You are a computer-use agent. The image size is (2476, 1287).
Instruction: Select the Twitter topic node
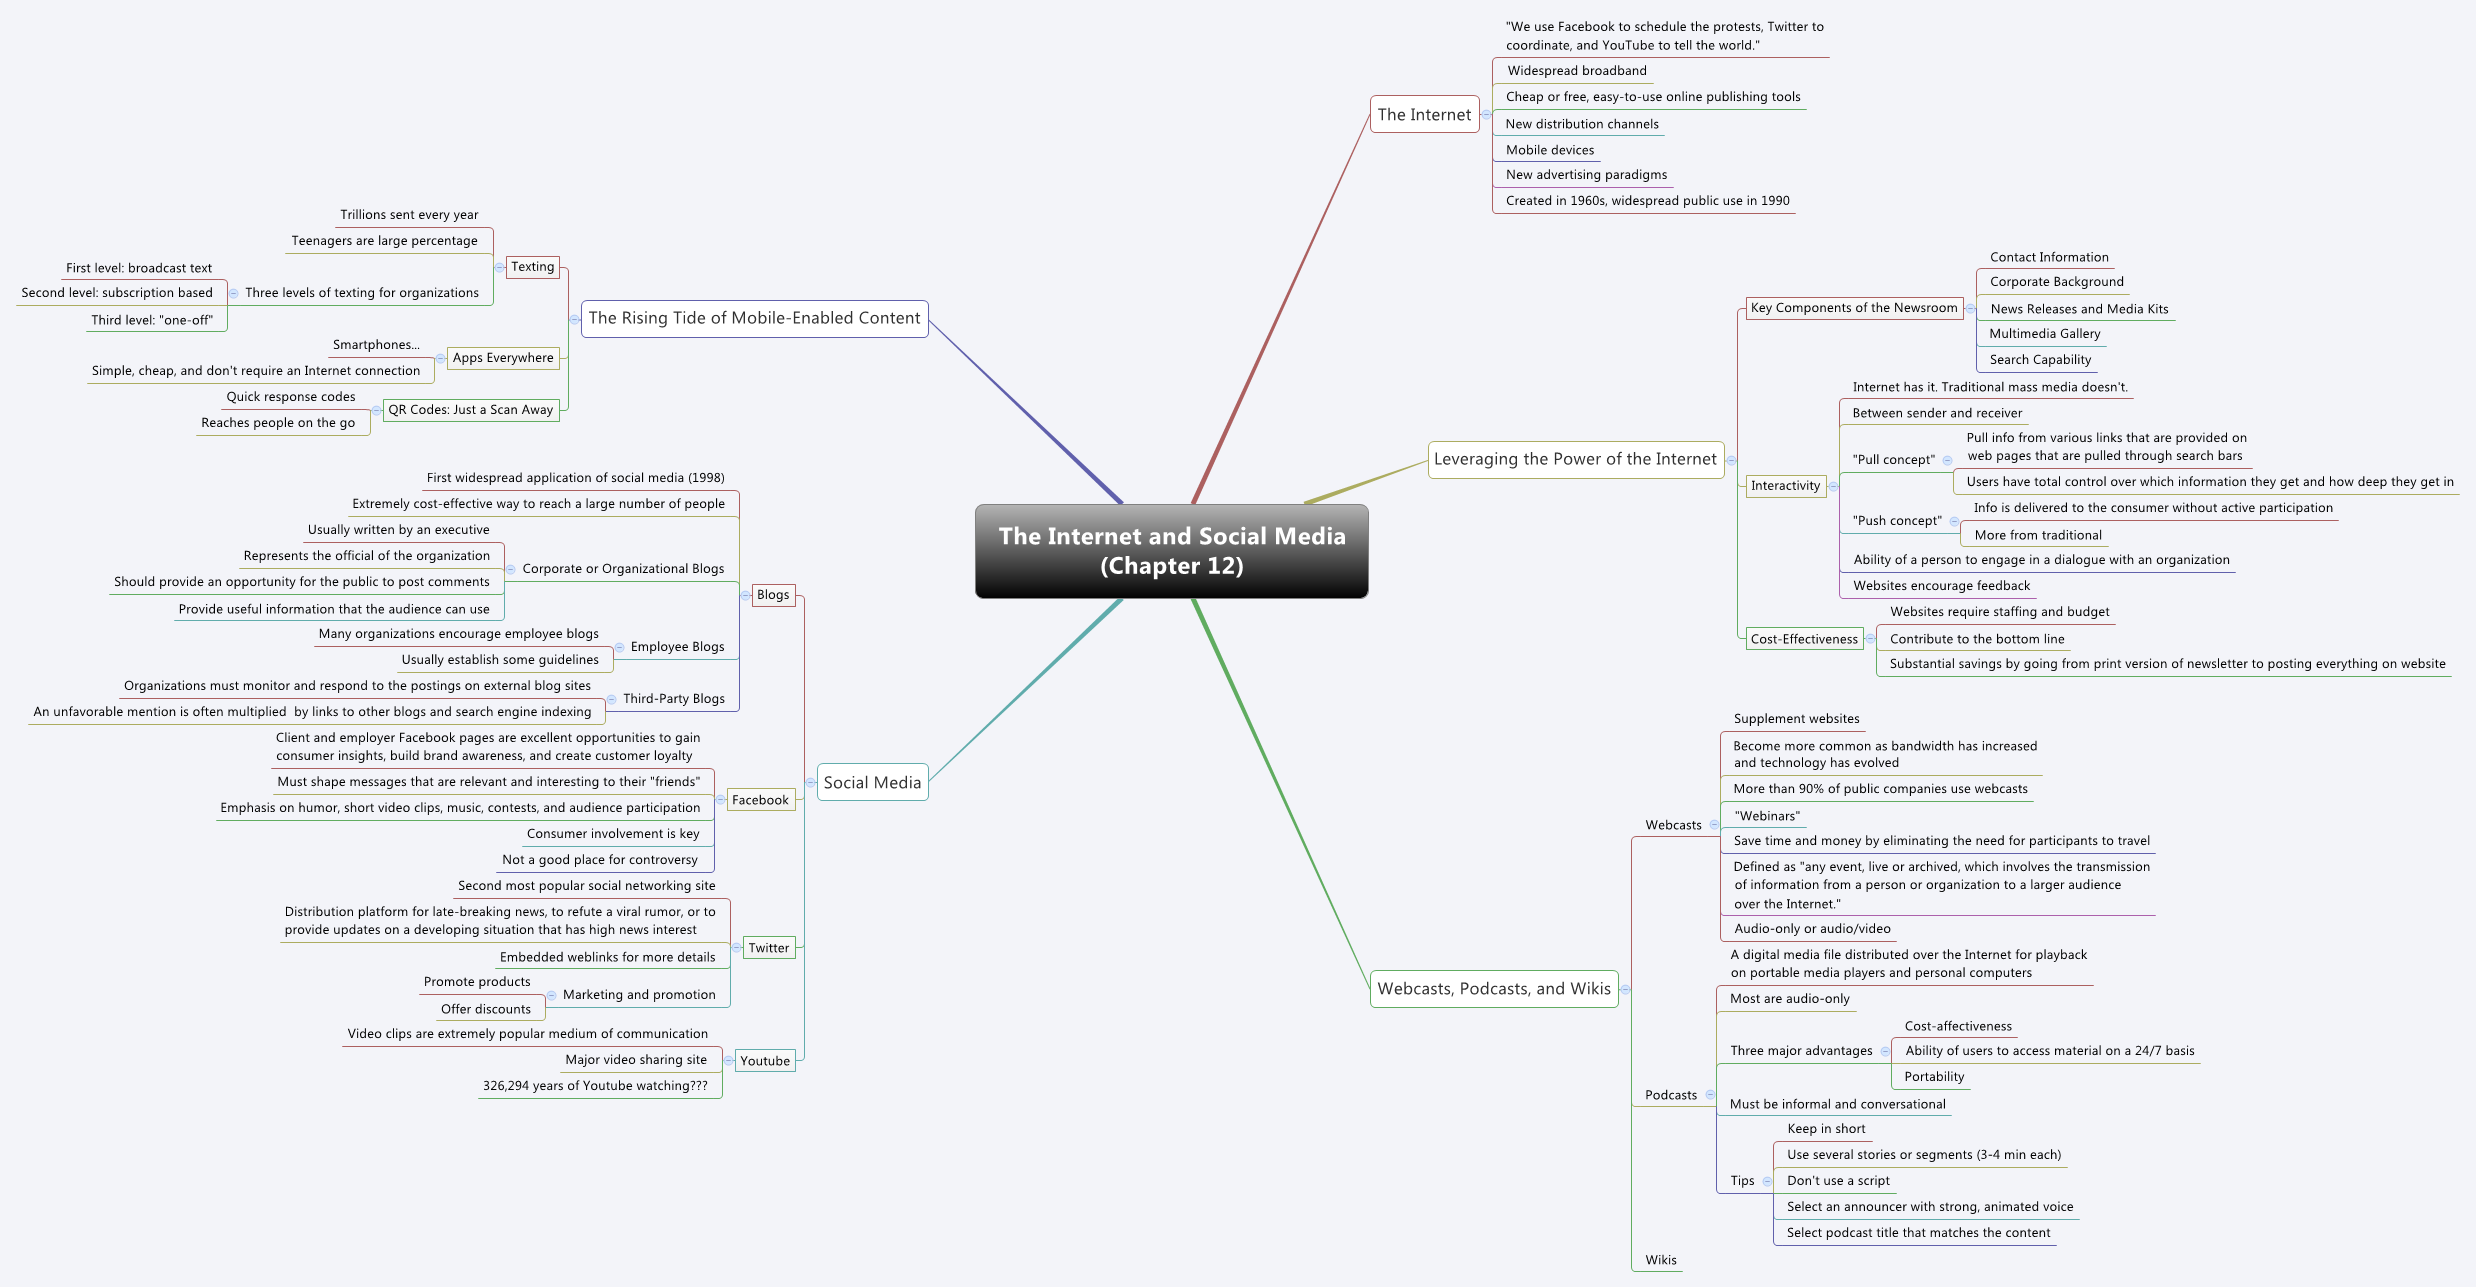[768, 948]
